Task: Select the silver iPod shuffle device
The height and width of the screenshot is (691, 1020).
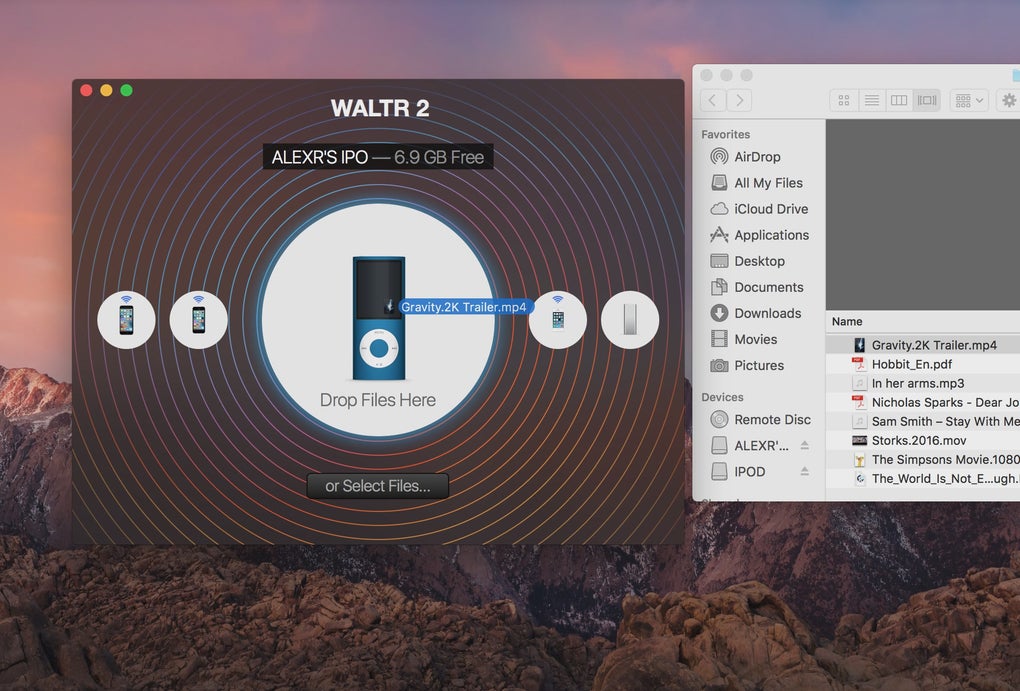Action: coord(630,319)
